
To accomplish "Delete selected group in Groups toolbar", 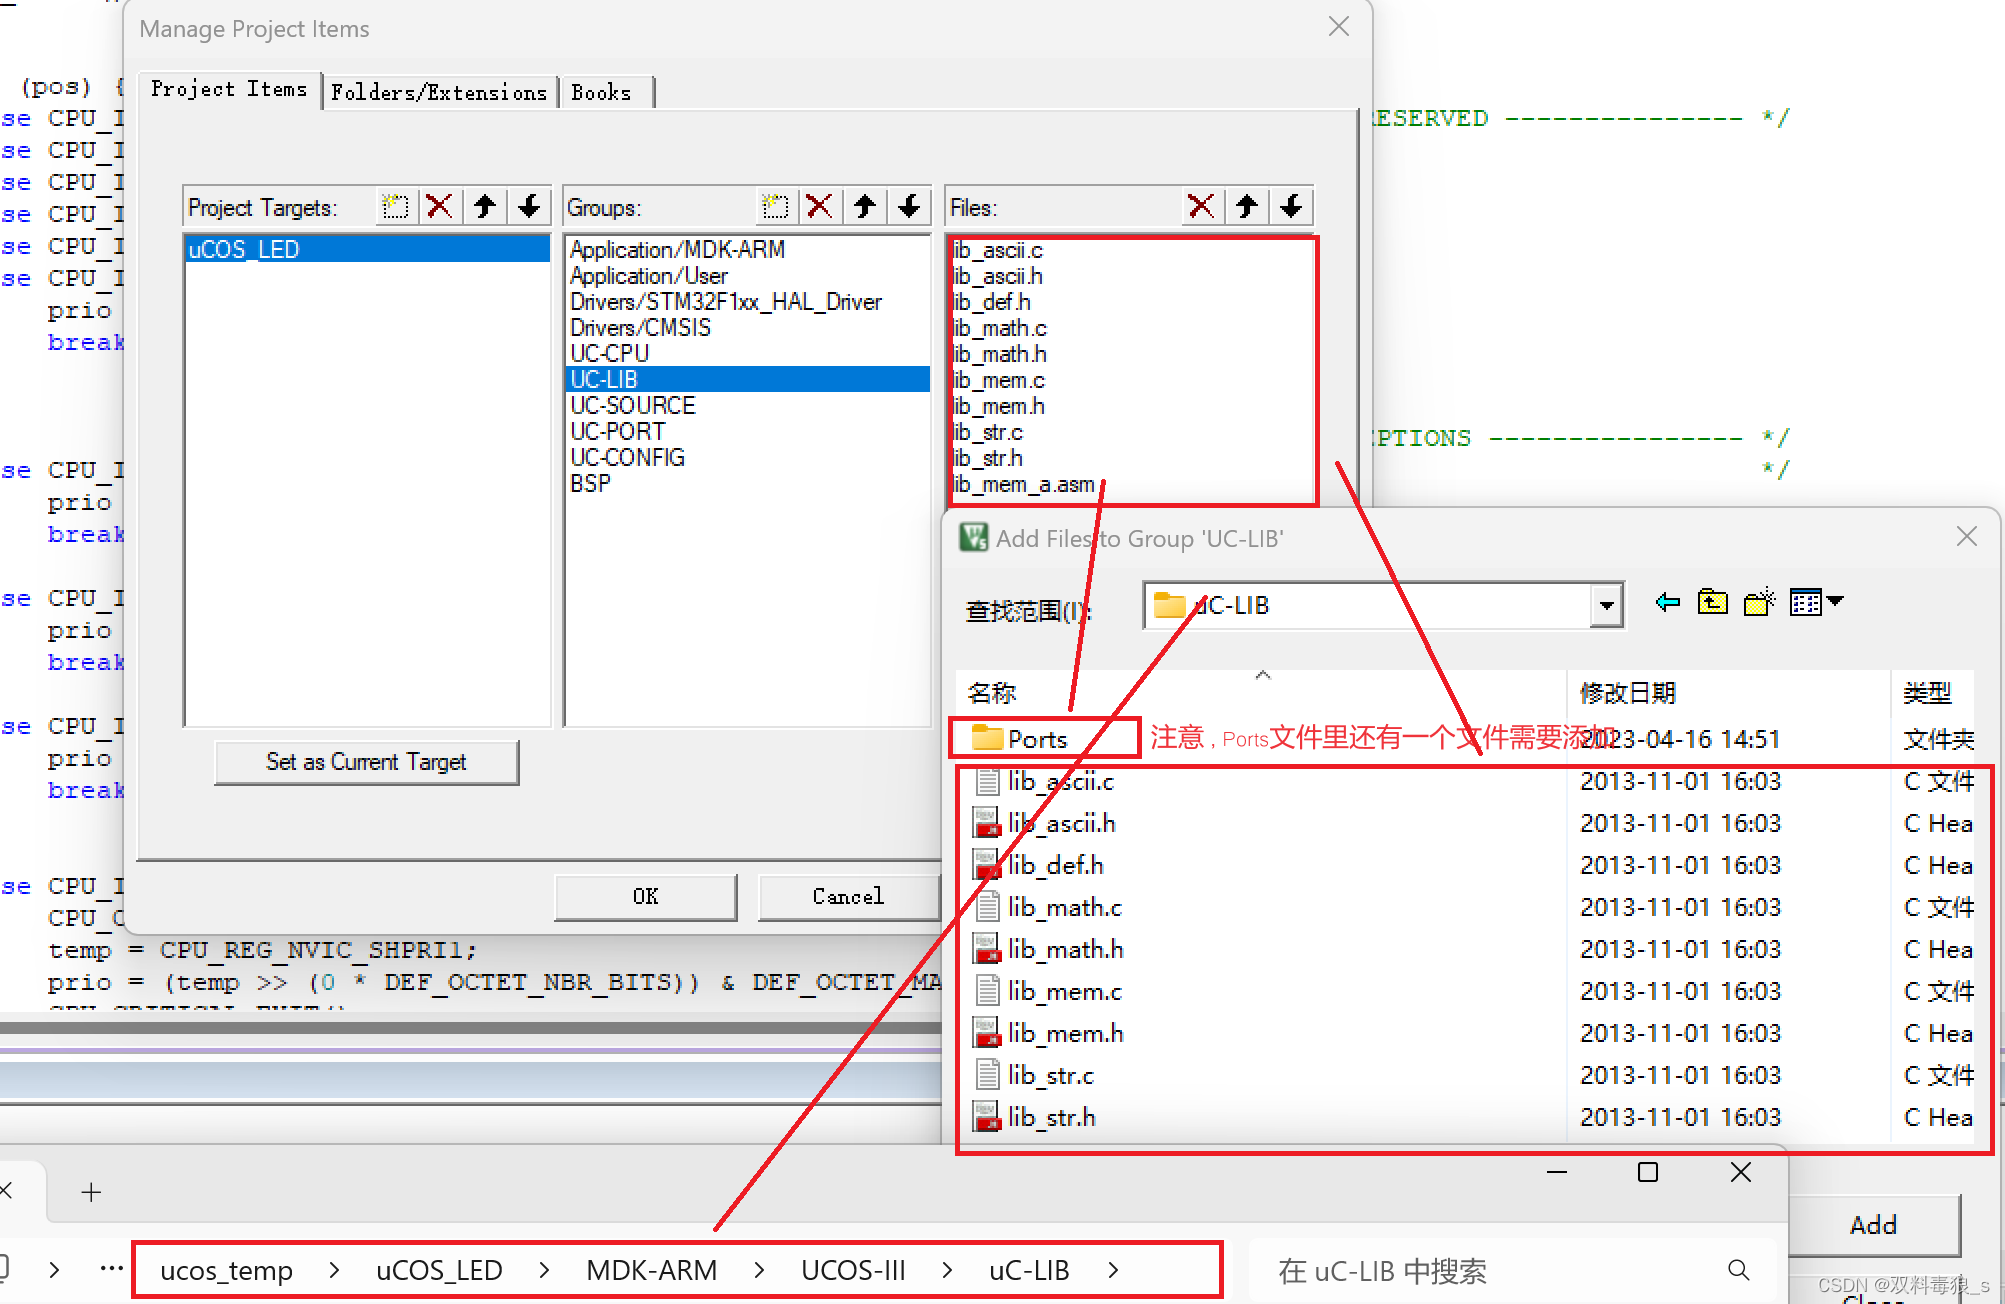I will 819,207.
